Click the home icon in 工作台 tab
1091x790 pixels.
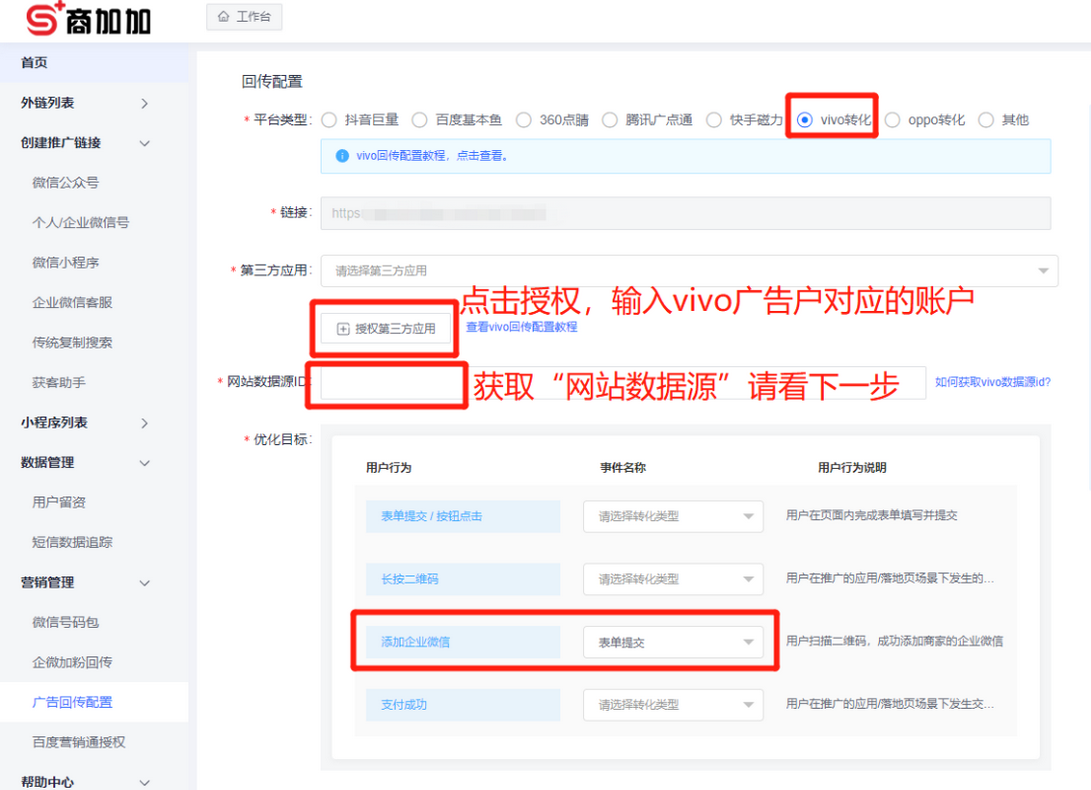tap(223, 17)
